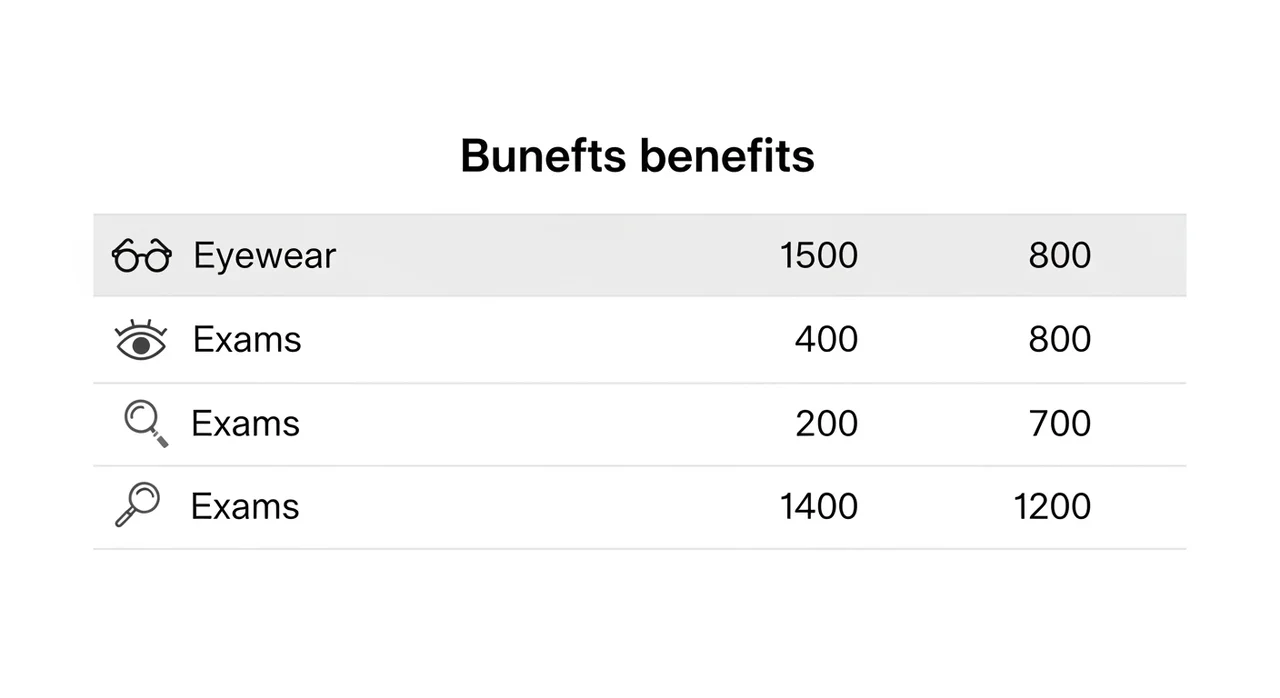Click the magnifier icon in the 1400 row
The width and height of the screenshot is (1280, 698).
click(138, 504)
